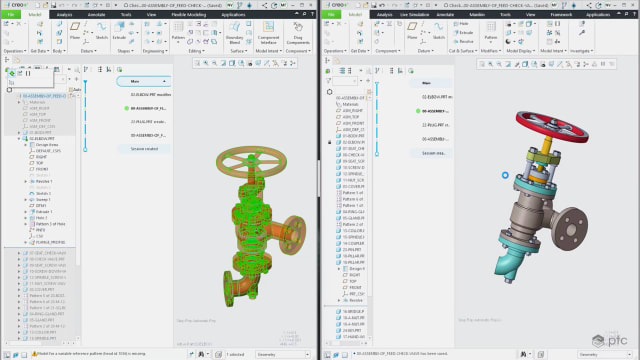The height and width of the screenshot is (360, 640).
Task: Activate Drag Components in left window
Action: (x=298, y=33)
